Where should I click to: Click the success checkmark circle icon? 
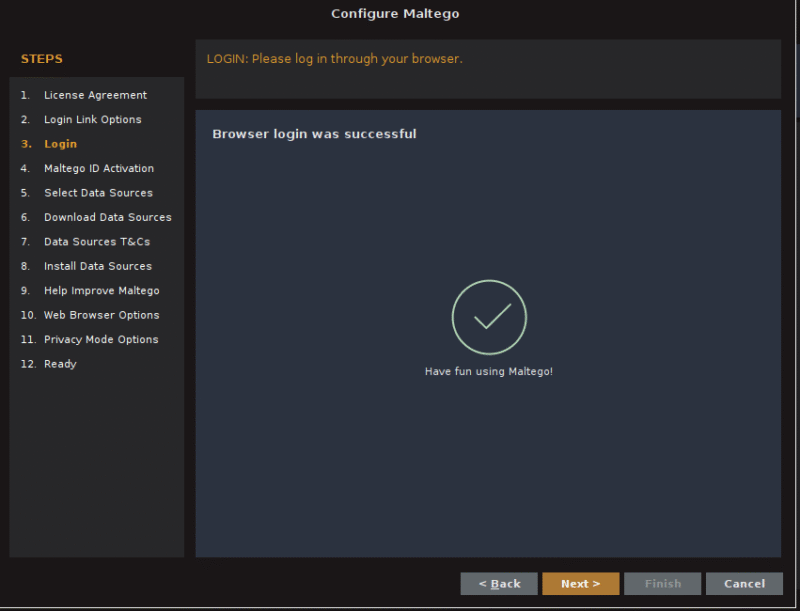(489, 318)
